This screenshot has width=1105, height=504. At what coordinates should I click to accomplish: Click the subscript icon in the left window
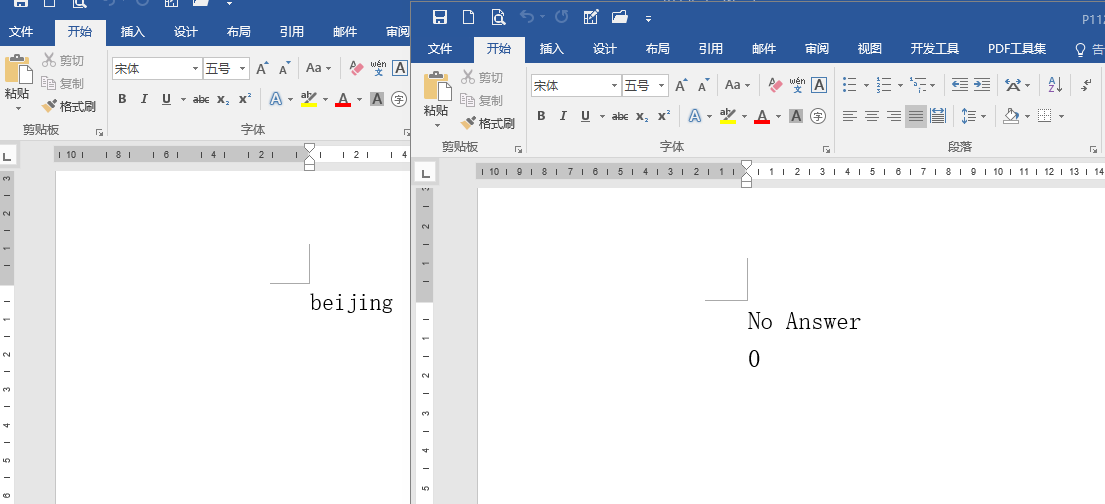pos(223,99)
